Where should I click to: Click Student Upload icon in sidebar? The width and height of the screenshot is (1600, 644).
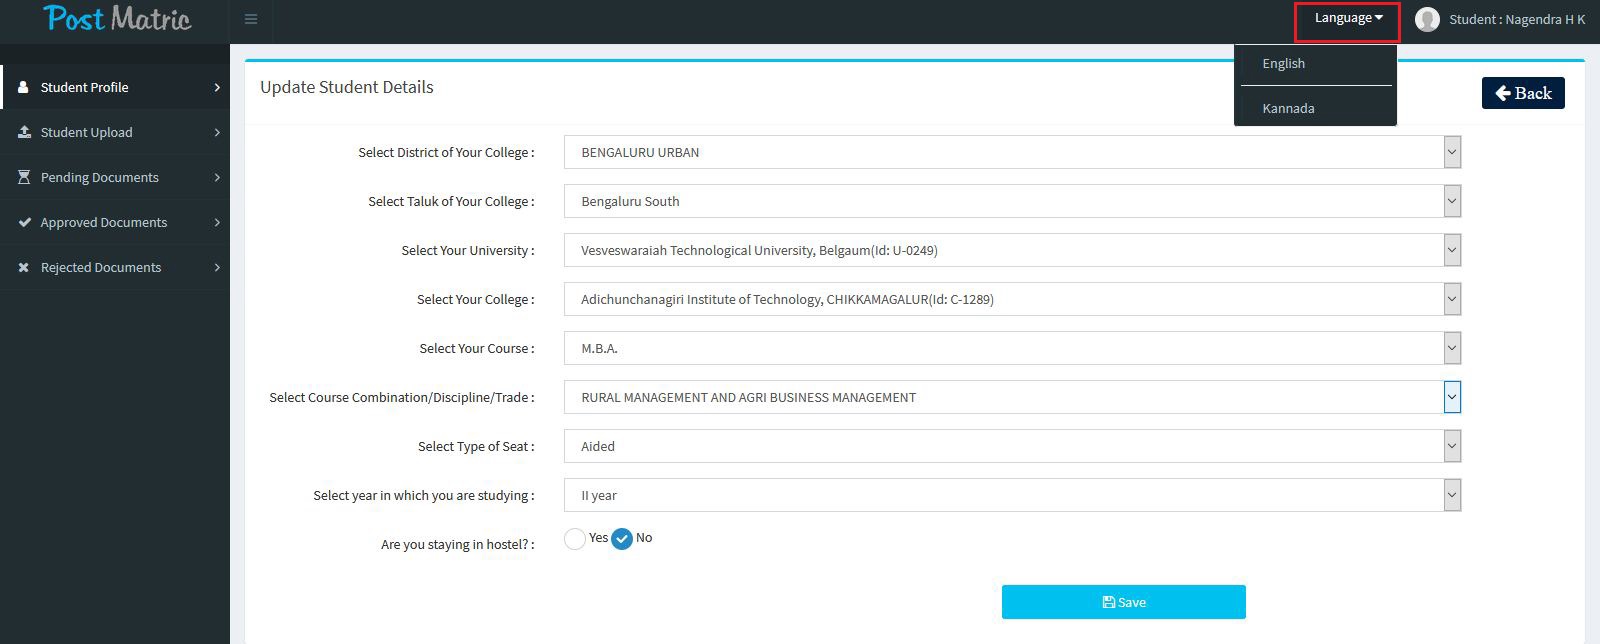pyautogui.click(x=24, y=132)
